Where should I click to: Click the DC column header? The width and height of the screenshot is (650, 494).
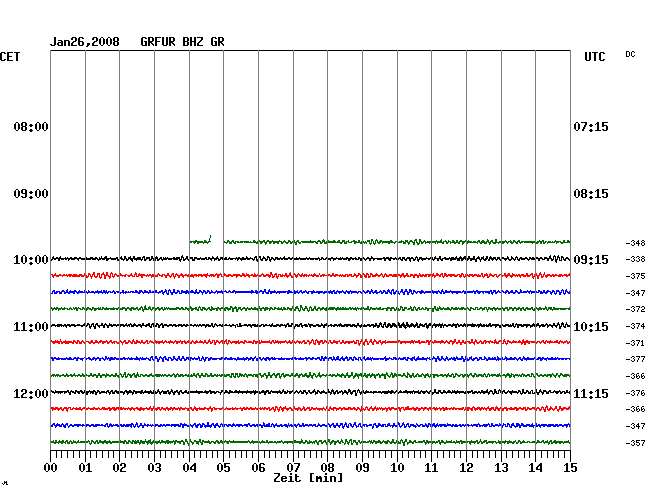coord(630,54)
